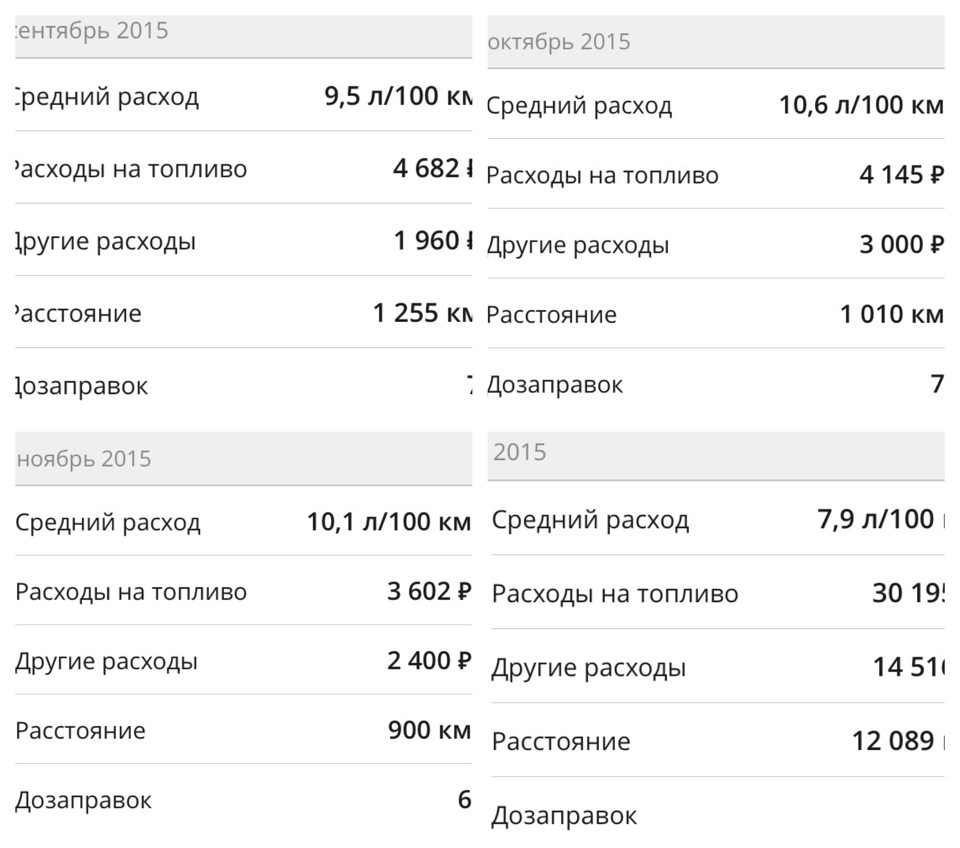Tap the ноябрь 2015 section header
The image size is (960, 848).
(243, 459)
